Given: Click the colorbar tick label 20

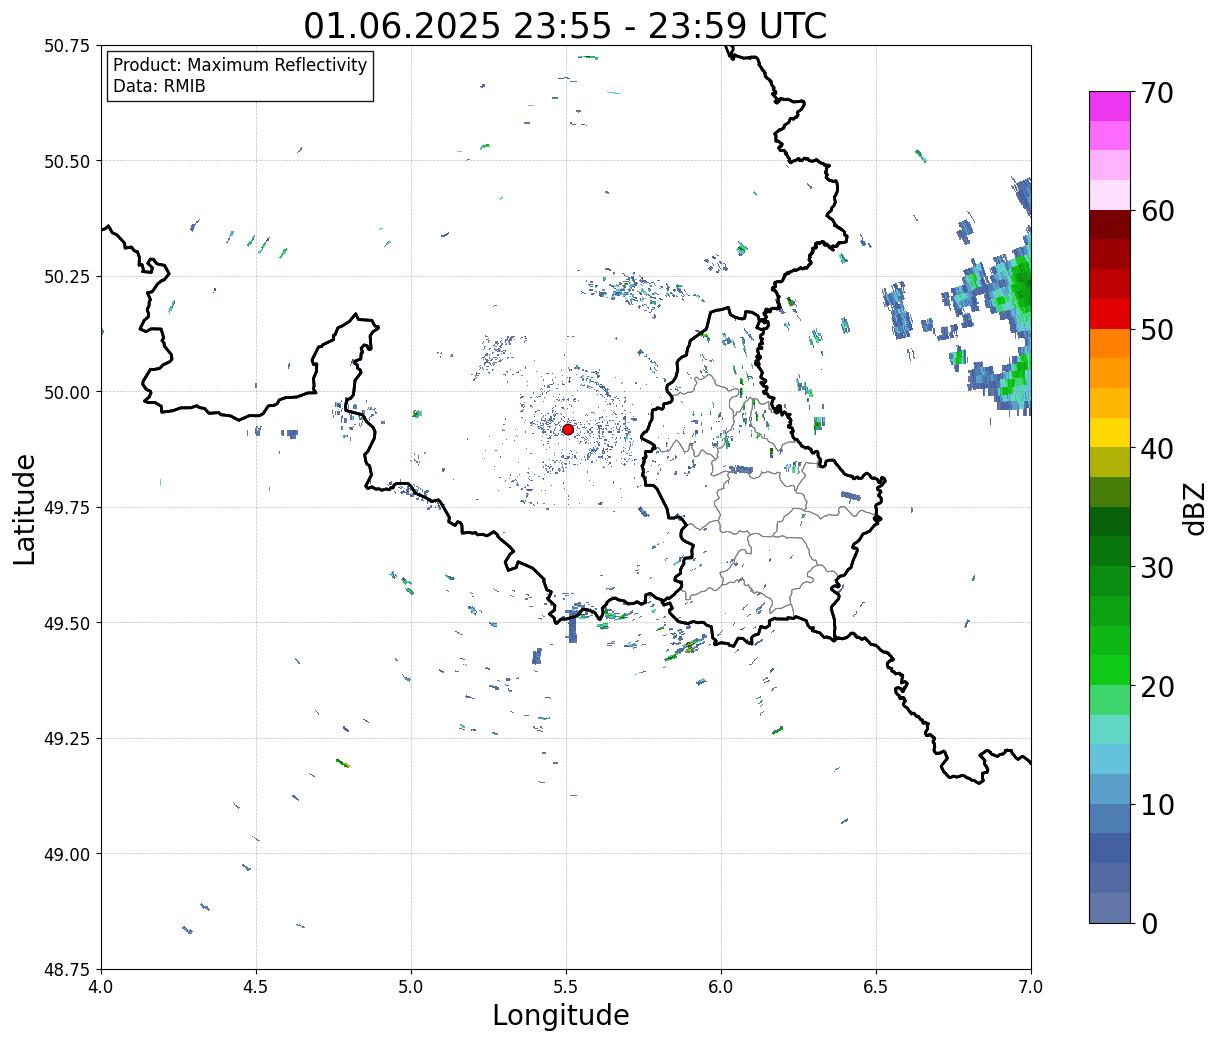Looking at the screenshot, I should click(x=1157, y=687).
